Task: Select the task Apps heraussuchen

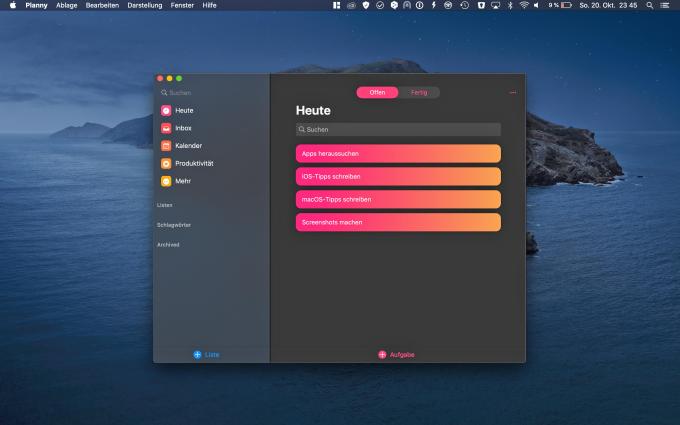Action: pyautogui.click(x=398, y=154)
